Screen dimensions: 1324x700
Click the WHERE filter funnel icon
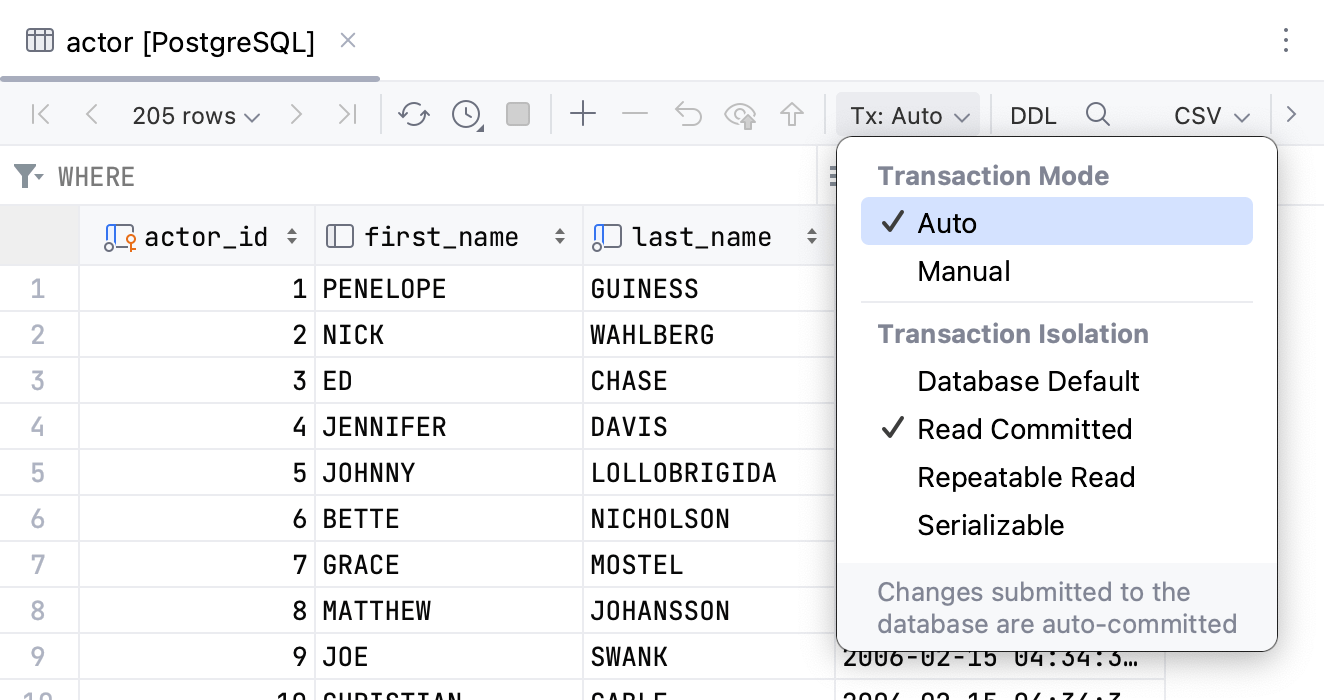pyautogui.click(x=26, y=175)
